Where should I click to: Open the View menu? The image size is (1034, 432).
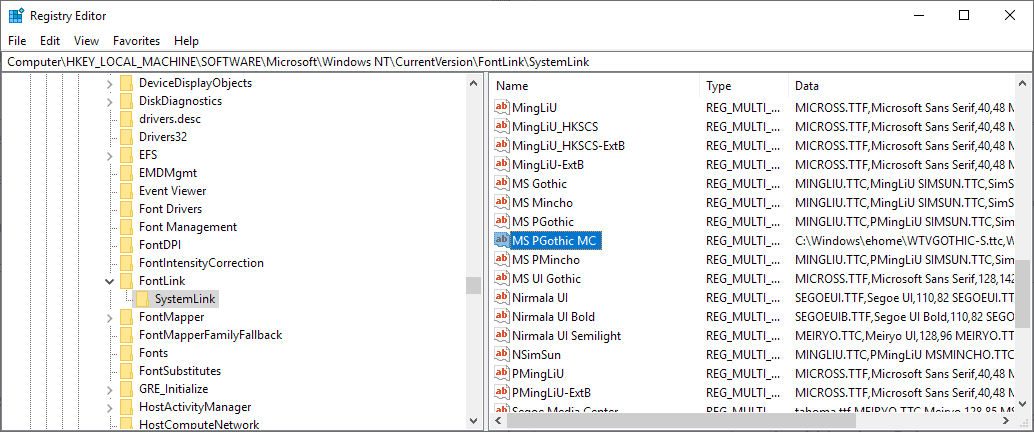tap(86, 41)
